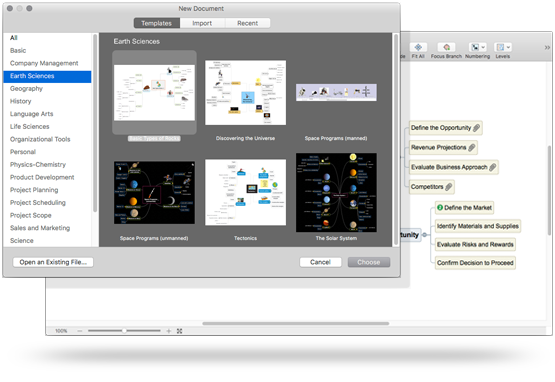This screenshot has height=382, width=555.
Task: Collapse the Opportunity branch toggle circle
Action: pyautogui.click(x=425, y=235)
